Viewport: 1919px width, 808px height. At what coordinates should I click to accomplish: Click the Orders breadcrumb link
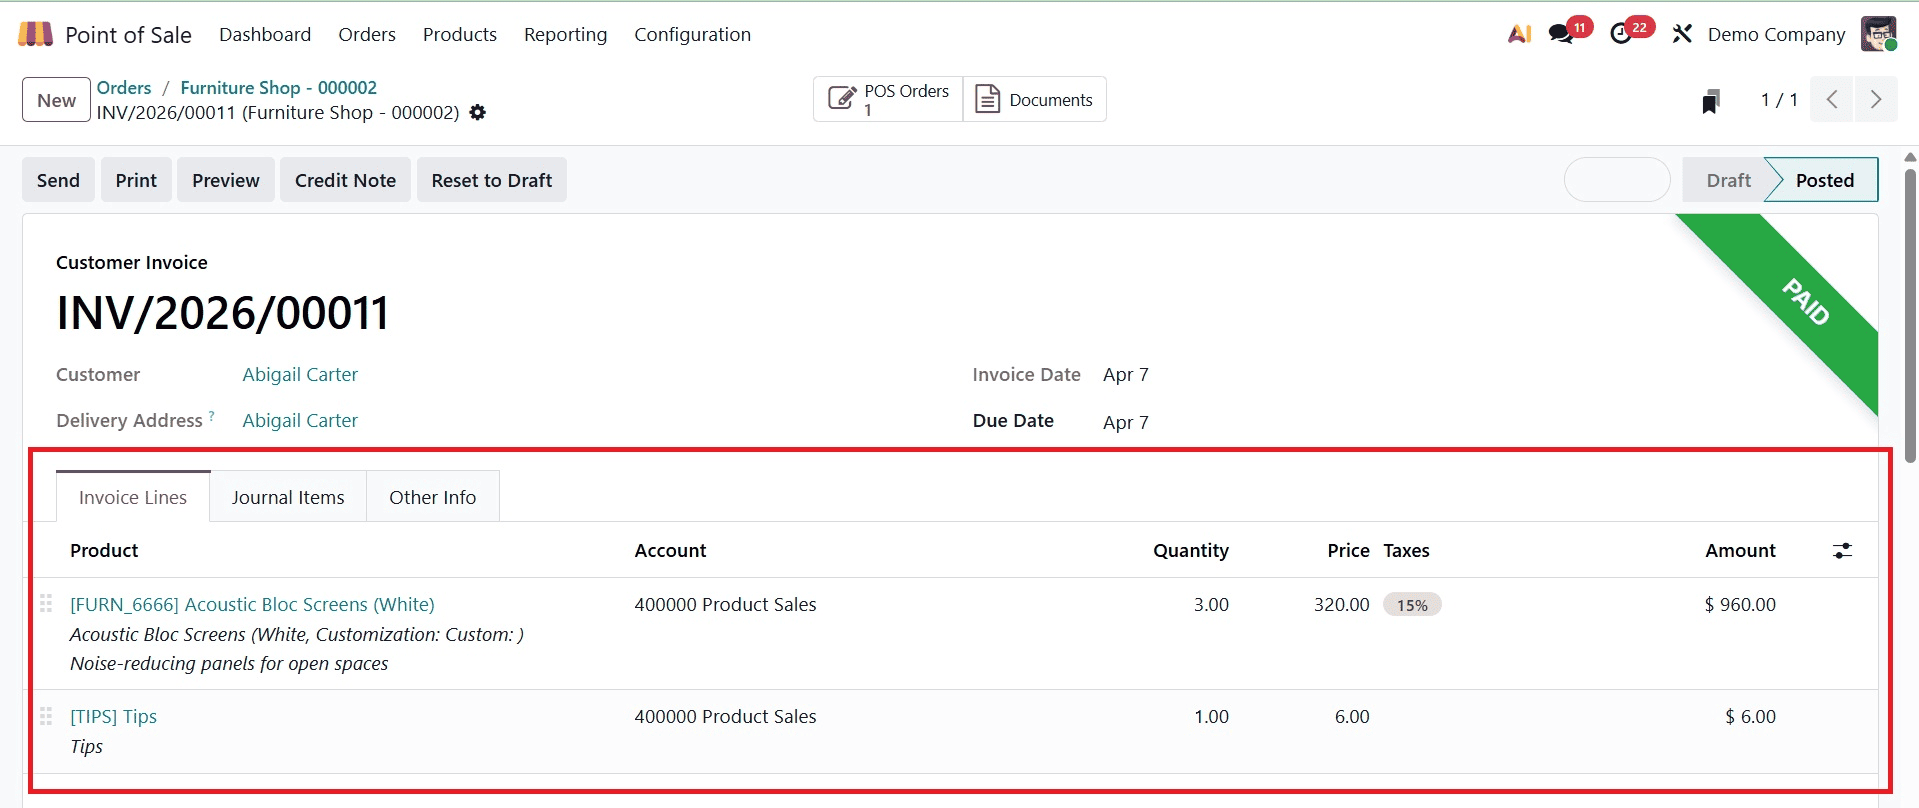pos(124,88)
